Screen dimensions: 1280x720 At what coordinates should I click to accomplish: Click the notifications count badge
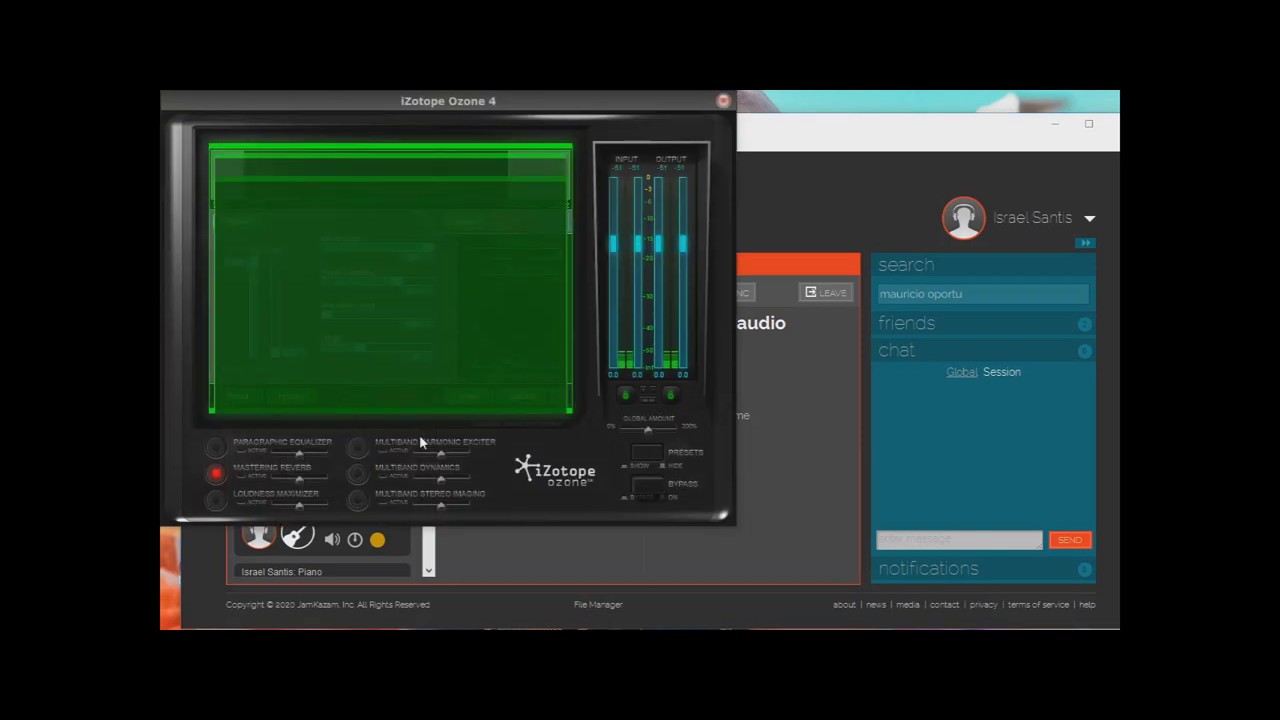pyautogui.click(x=1085, y=570)
